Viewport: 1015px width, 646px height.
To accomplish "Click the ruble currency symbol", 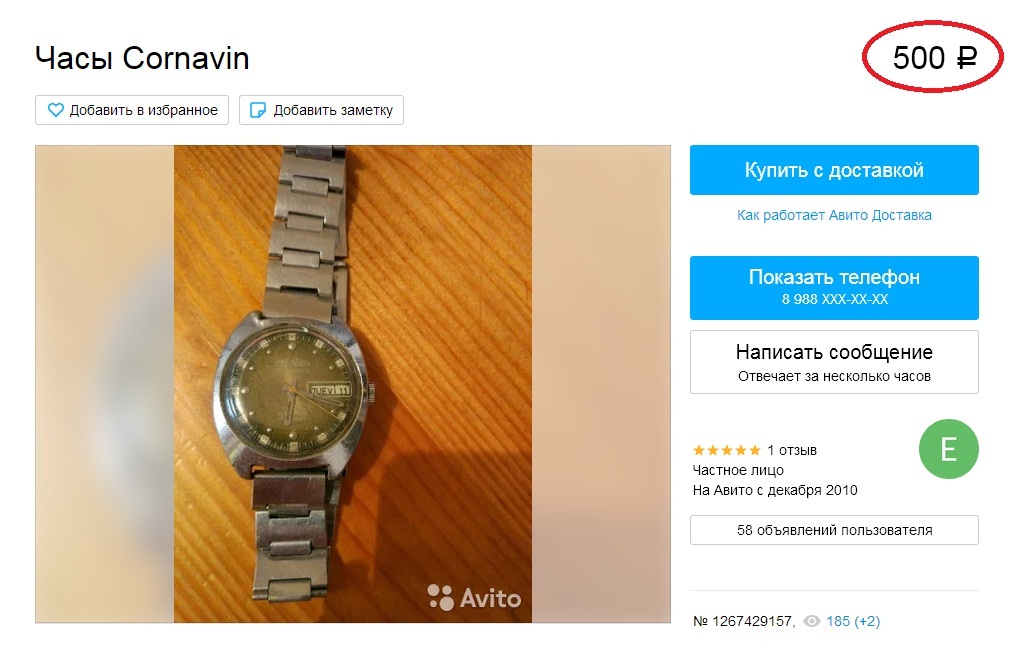I will 966,58.
